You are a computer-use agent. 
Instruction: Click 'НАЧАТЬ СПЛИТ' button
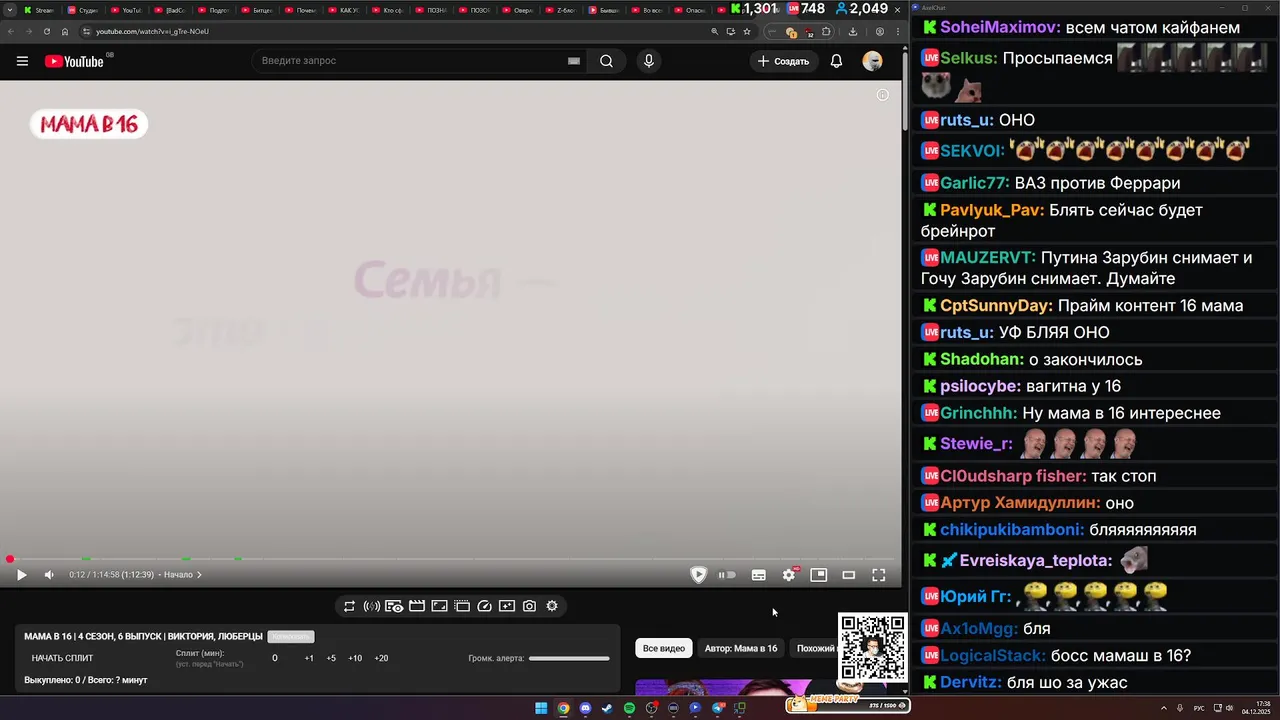click(x=62, y=658)
